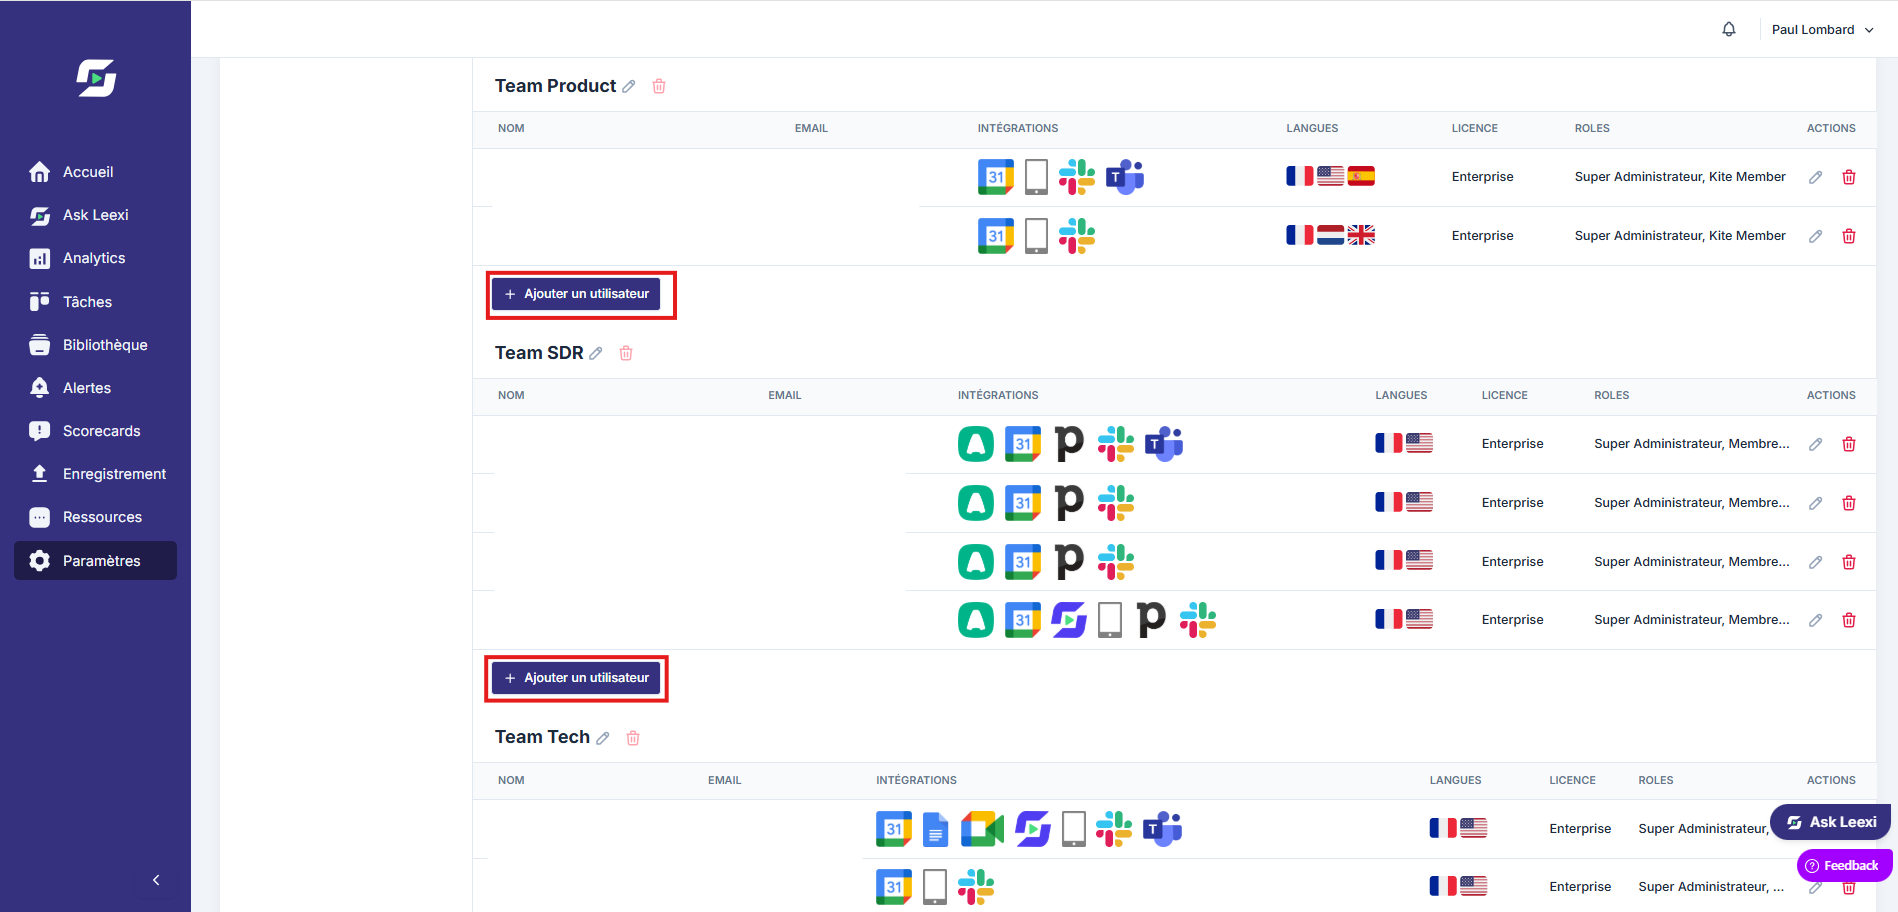
Task: Rename Team Product with pencil icon
Action: (x=629, y=87)
